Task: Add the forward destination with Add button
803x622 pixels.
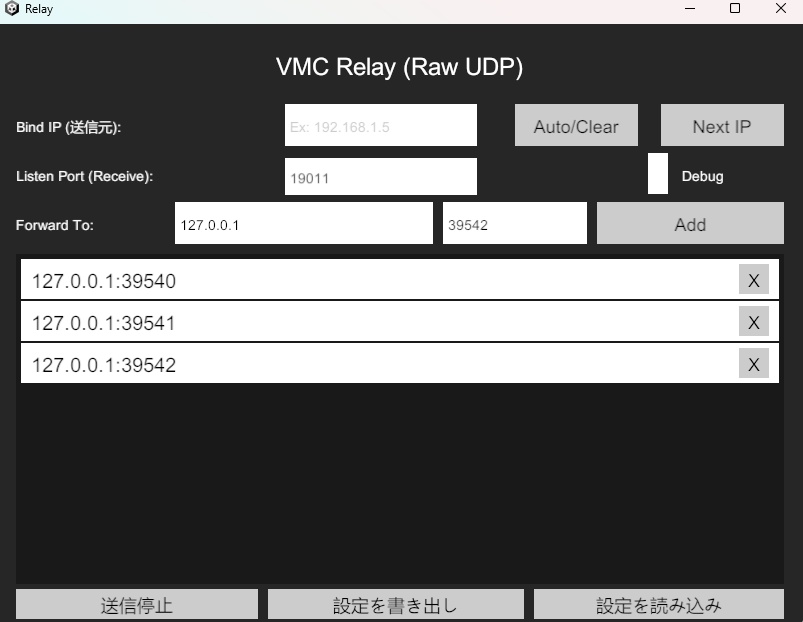Action: [690, 223]
